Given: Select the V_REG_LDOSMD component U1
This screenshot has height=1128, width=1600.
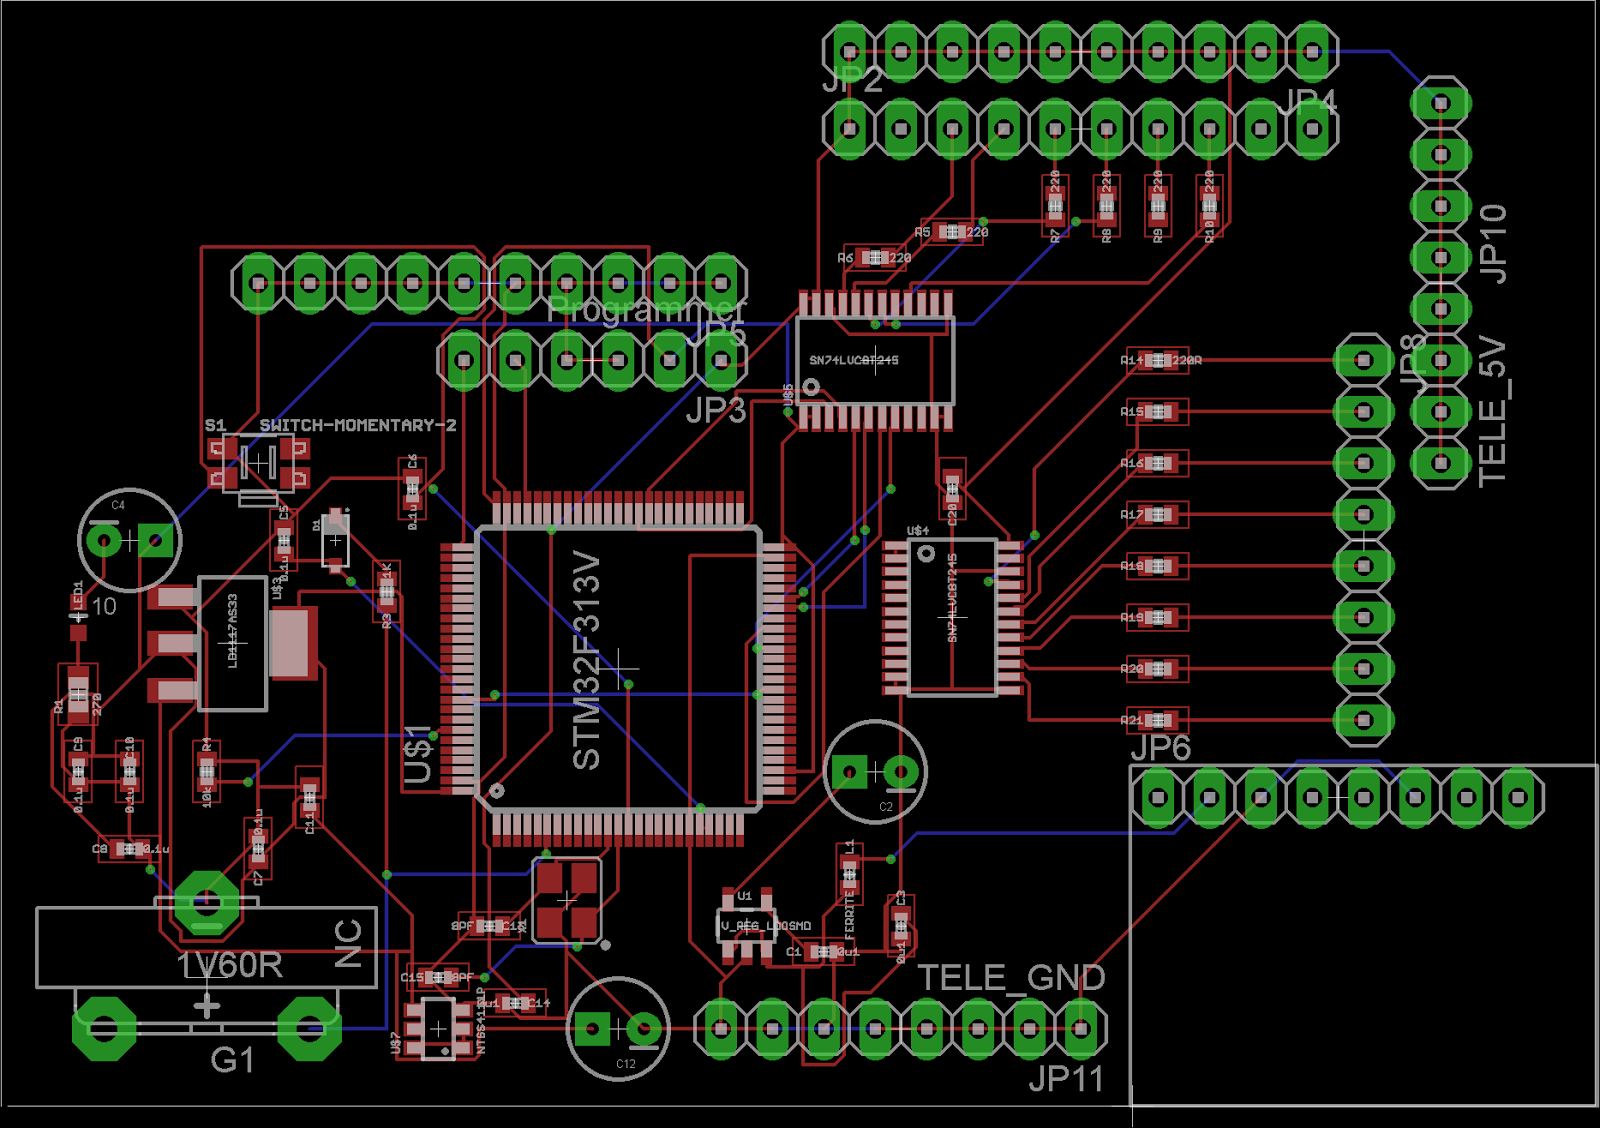Looking at the screenshot, I should 748,925.
